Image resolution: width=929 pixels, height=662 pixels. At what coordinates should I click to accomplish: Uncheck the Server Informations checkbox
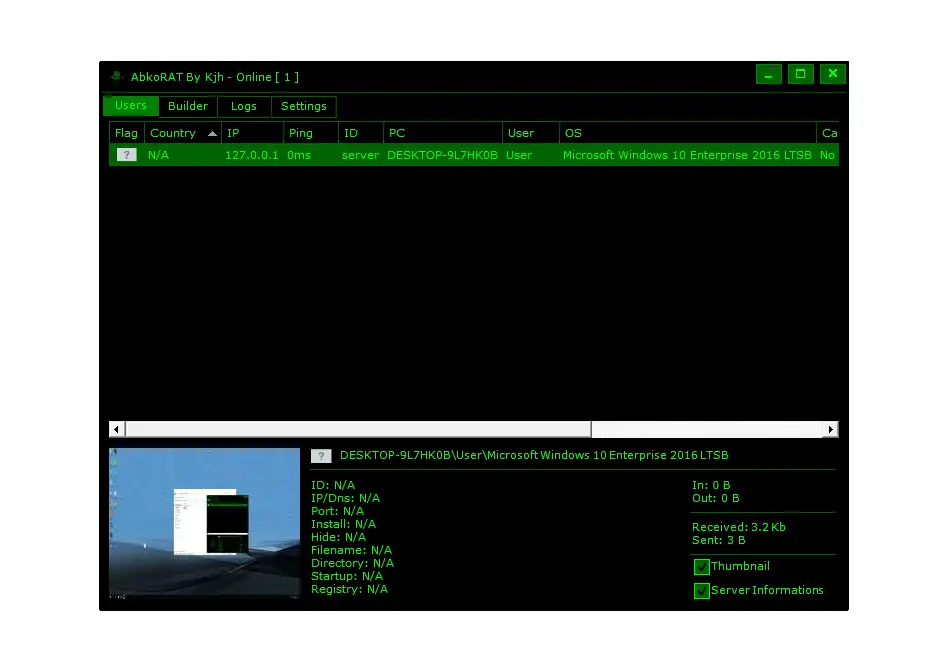click(x=702, y=591)
